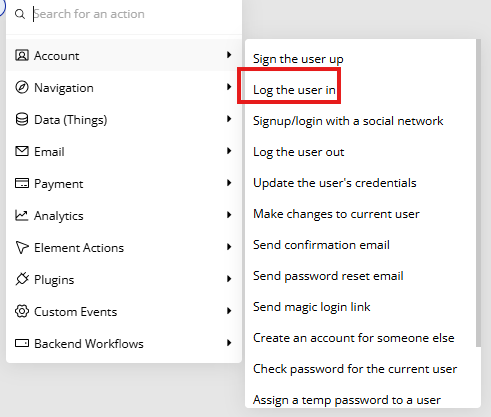Click the Analytics chart icon
The width and height of the screenshot is (491, 417).
[22, 215]
